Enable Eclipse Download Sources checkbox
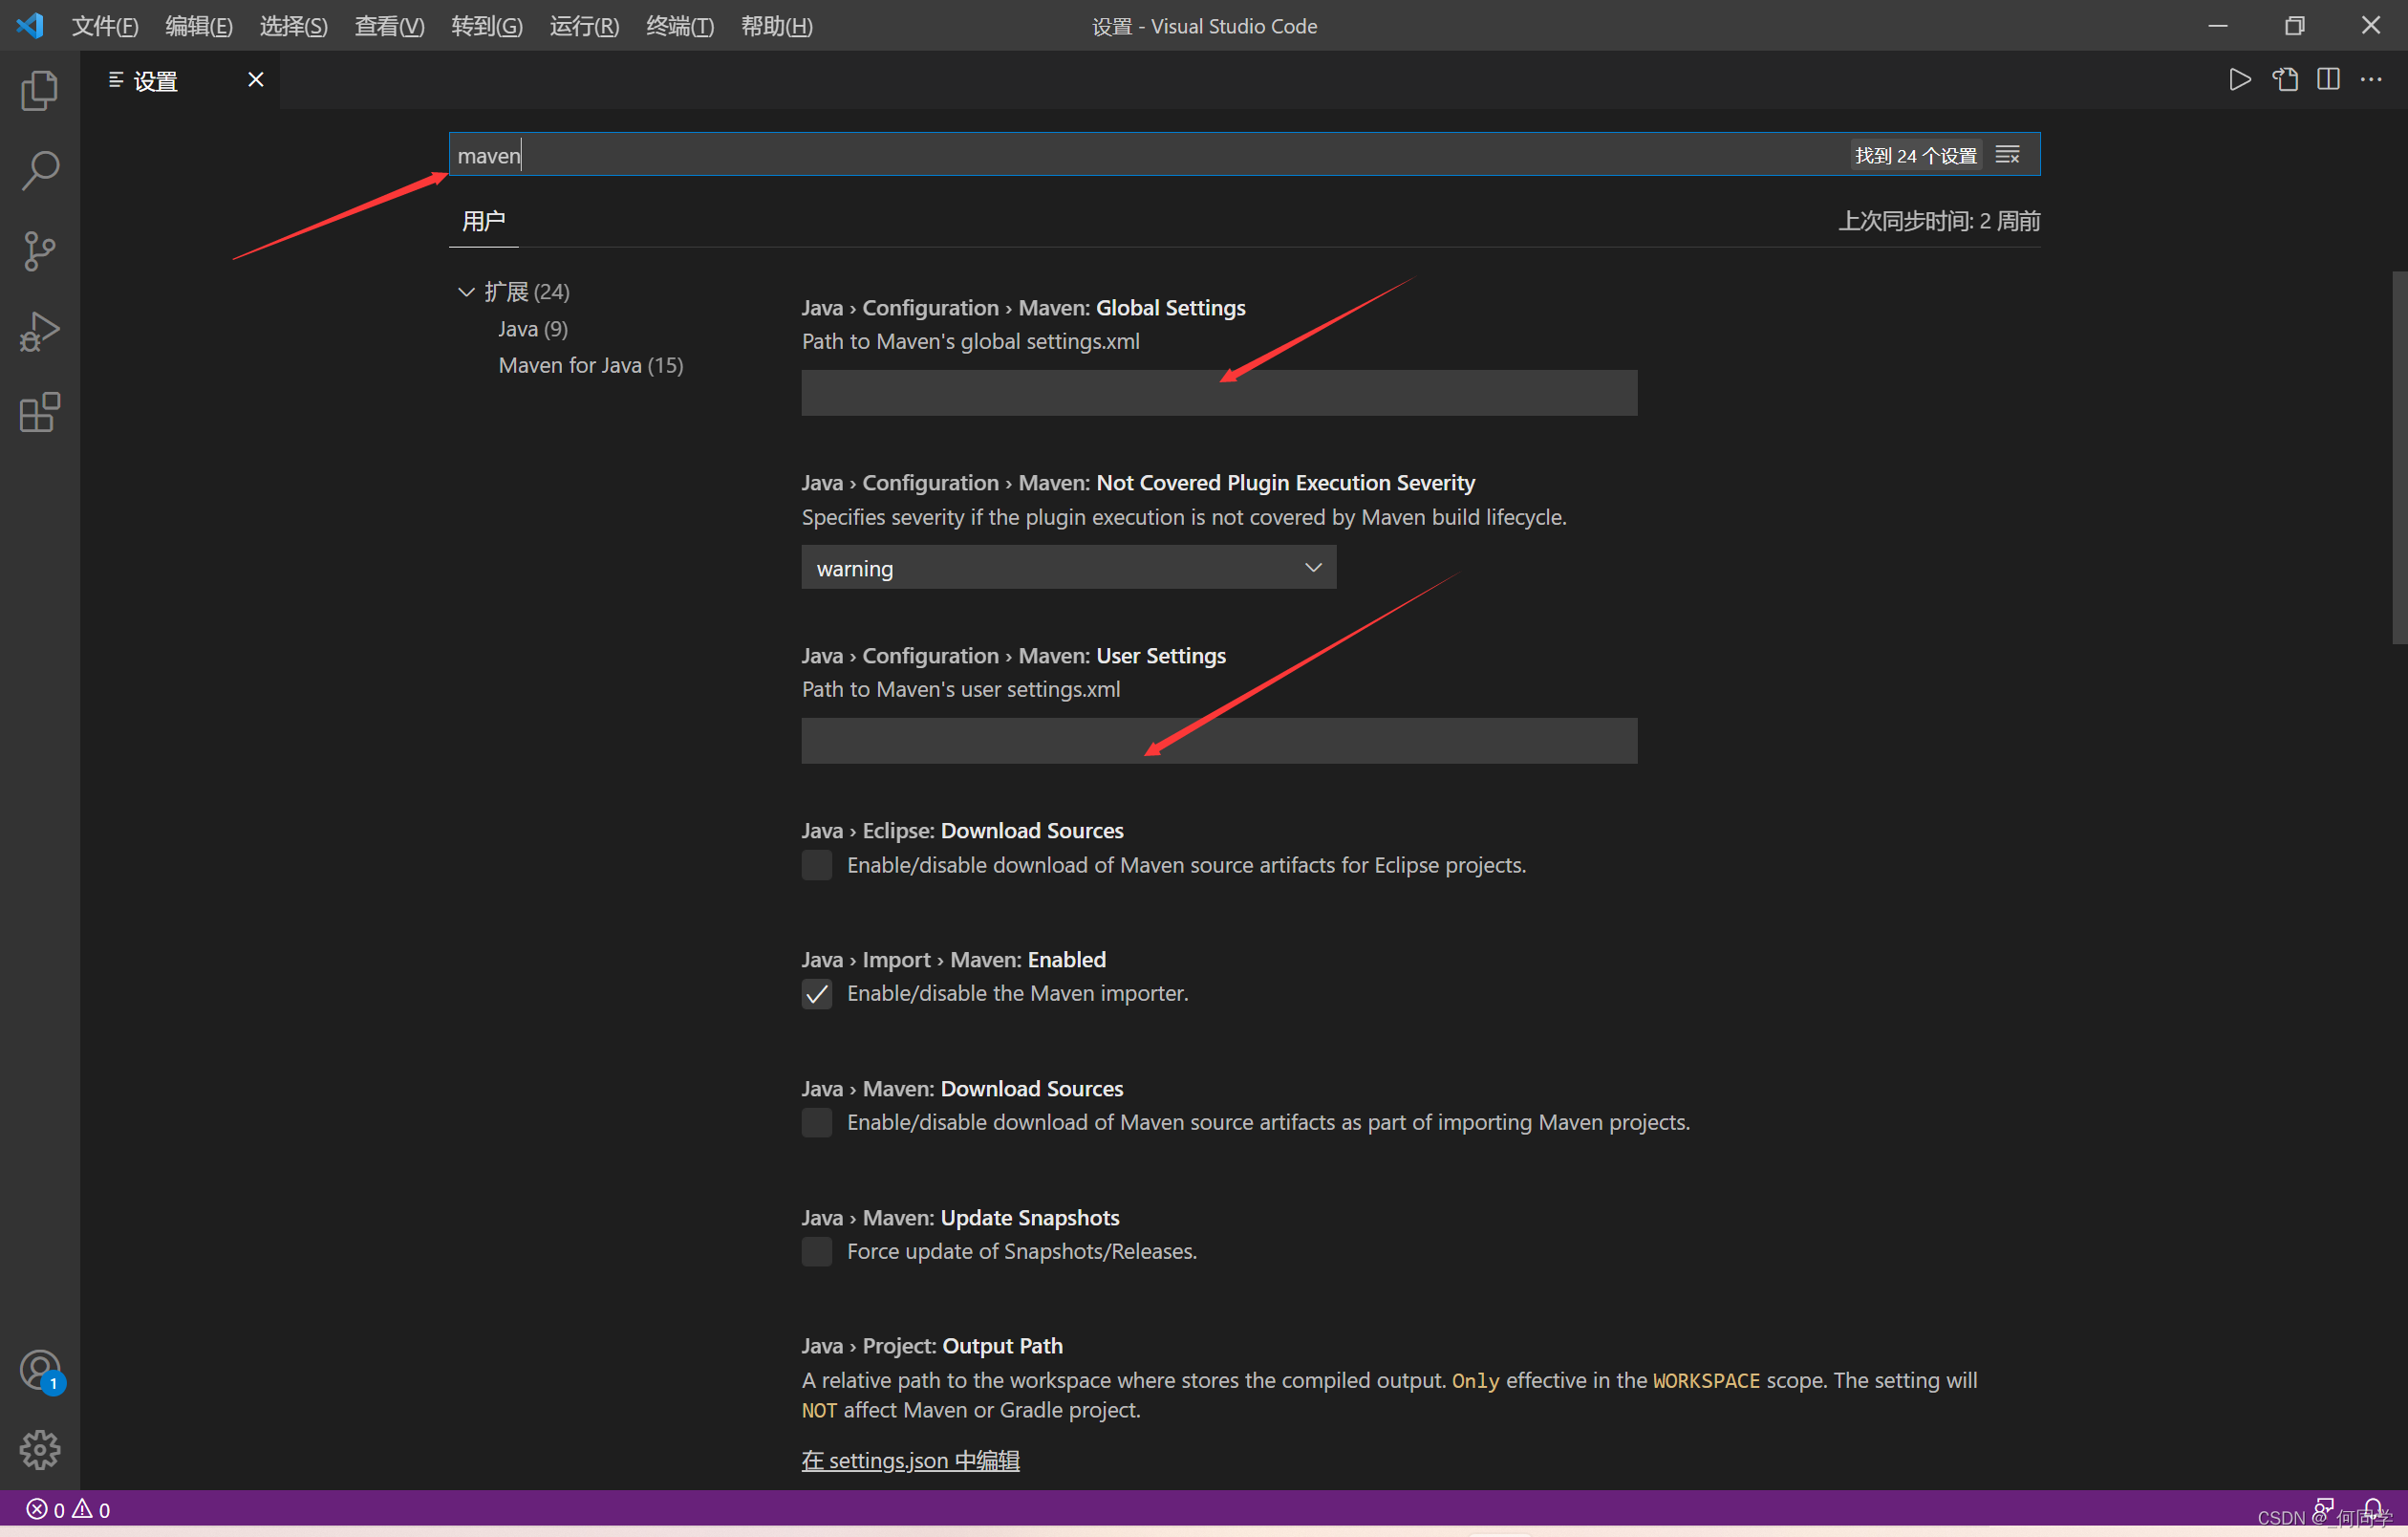 coord(816,865)
